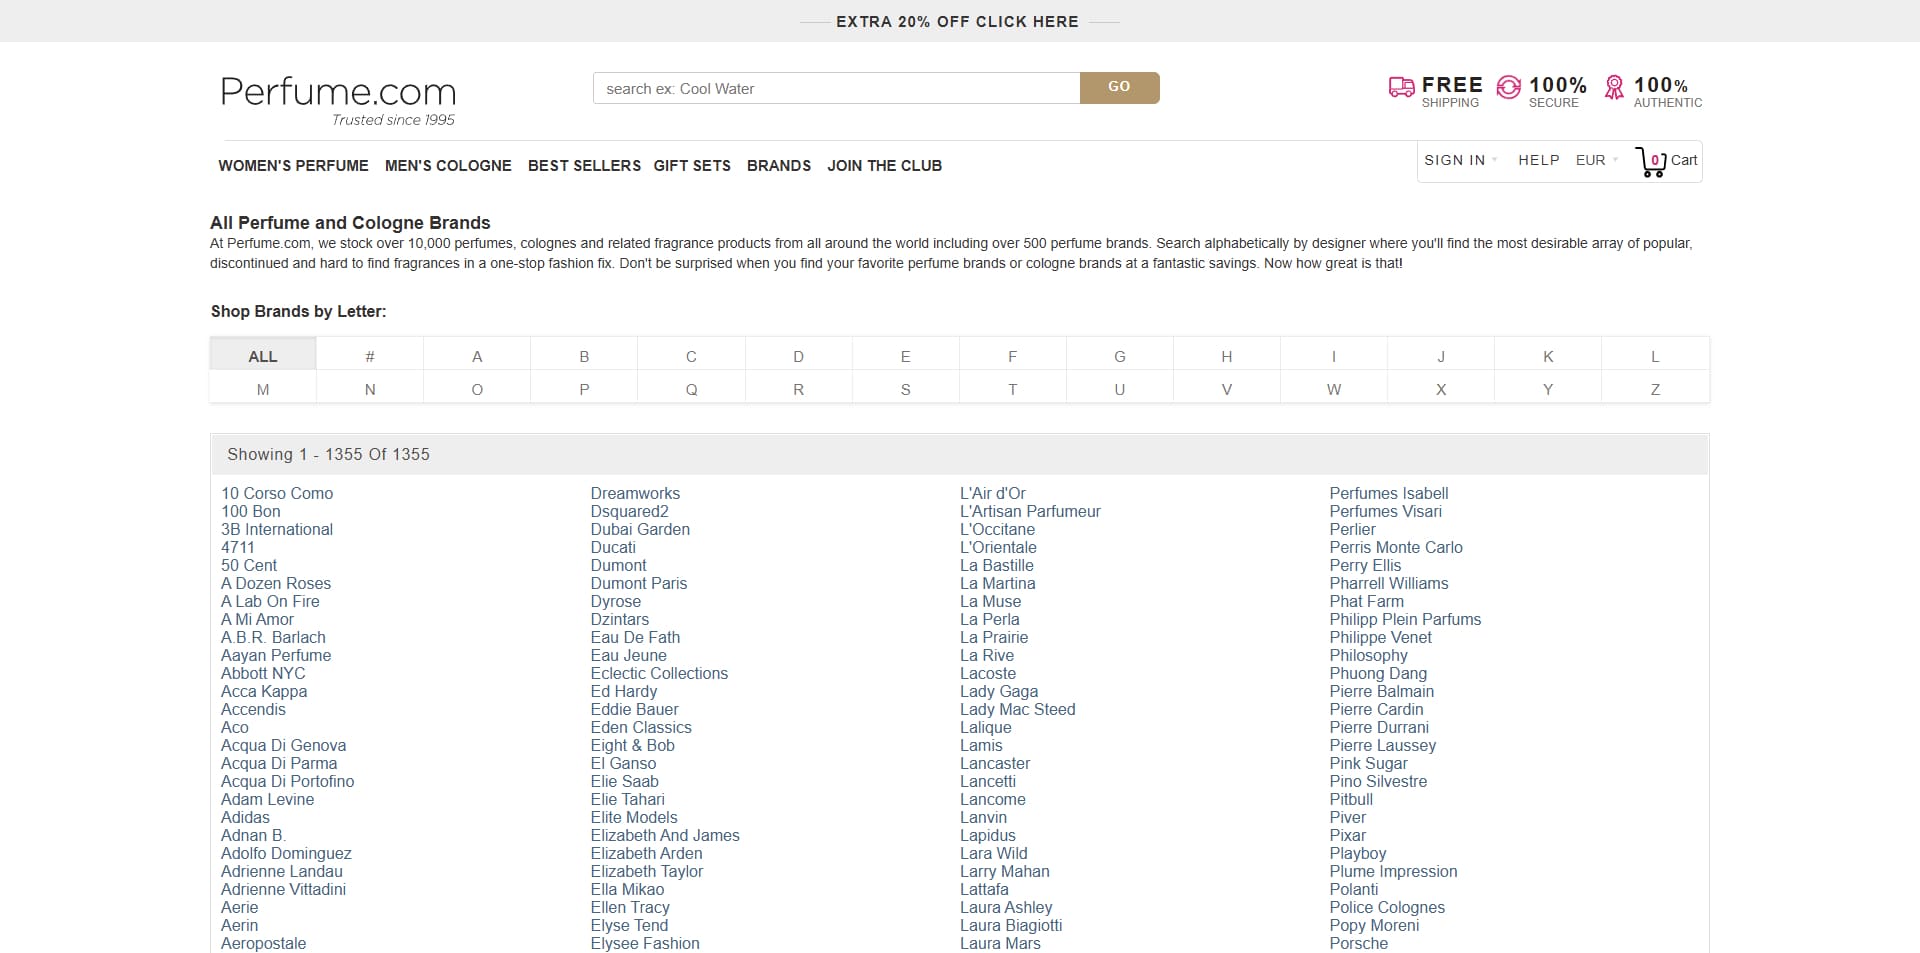Image resolution: width=1920 pixels, height=953 pixels.
Task: Open the L'Occitane brand link
Action: pyautogui.click(x=998, y=529)
